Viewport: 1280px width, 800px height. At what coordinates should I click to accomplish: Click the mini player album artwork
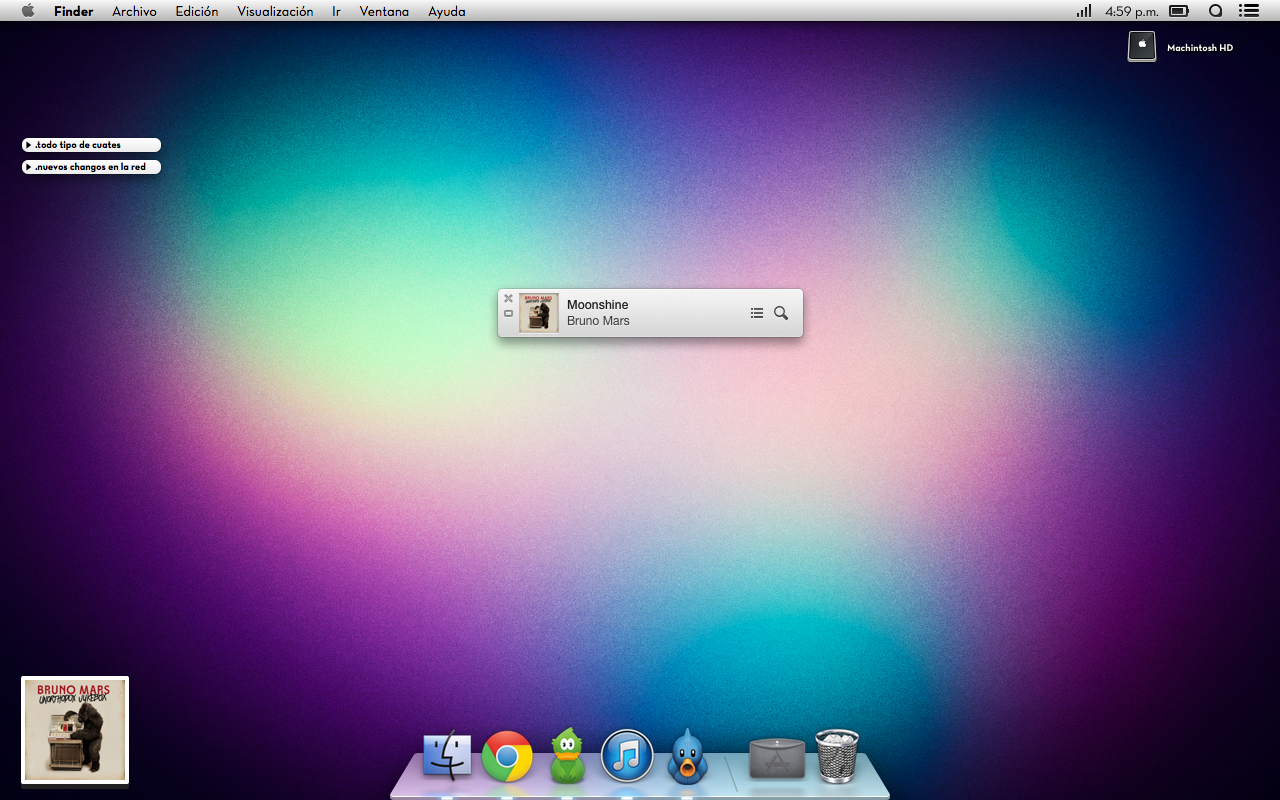pyautogui.click(x=539, y=313)
